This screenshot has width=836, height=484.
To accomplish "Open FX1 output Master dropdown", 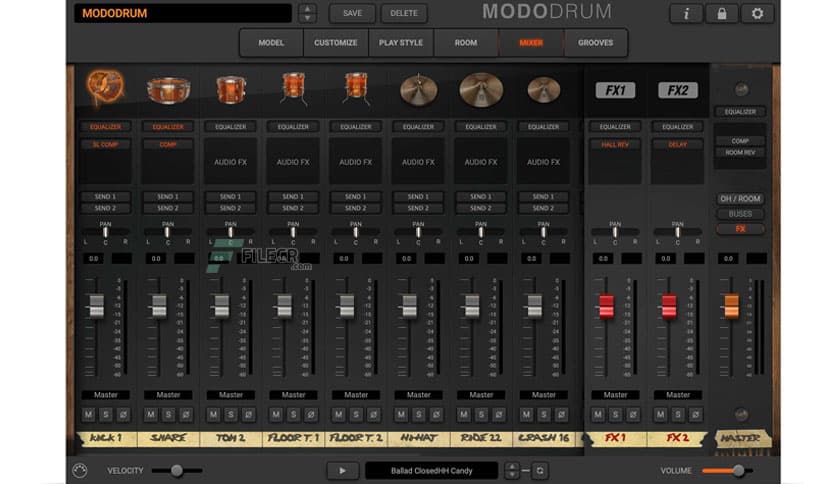I will [615, 395].
